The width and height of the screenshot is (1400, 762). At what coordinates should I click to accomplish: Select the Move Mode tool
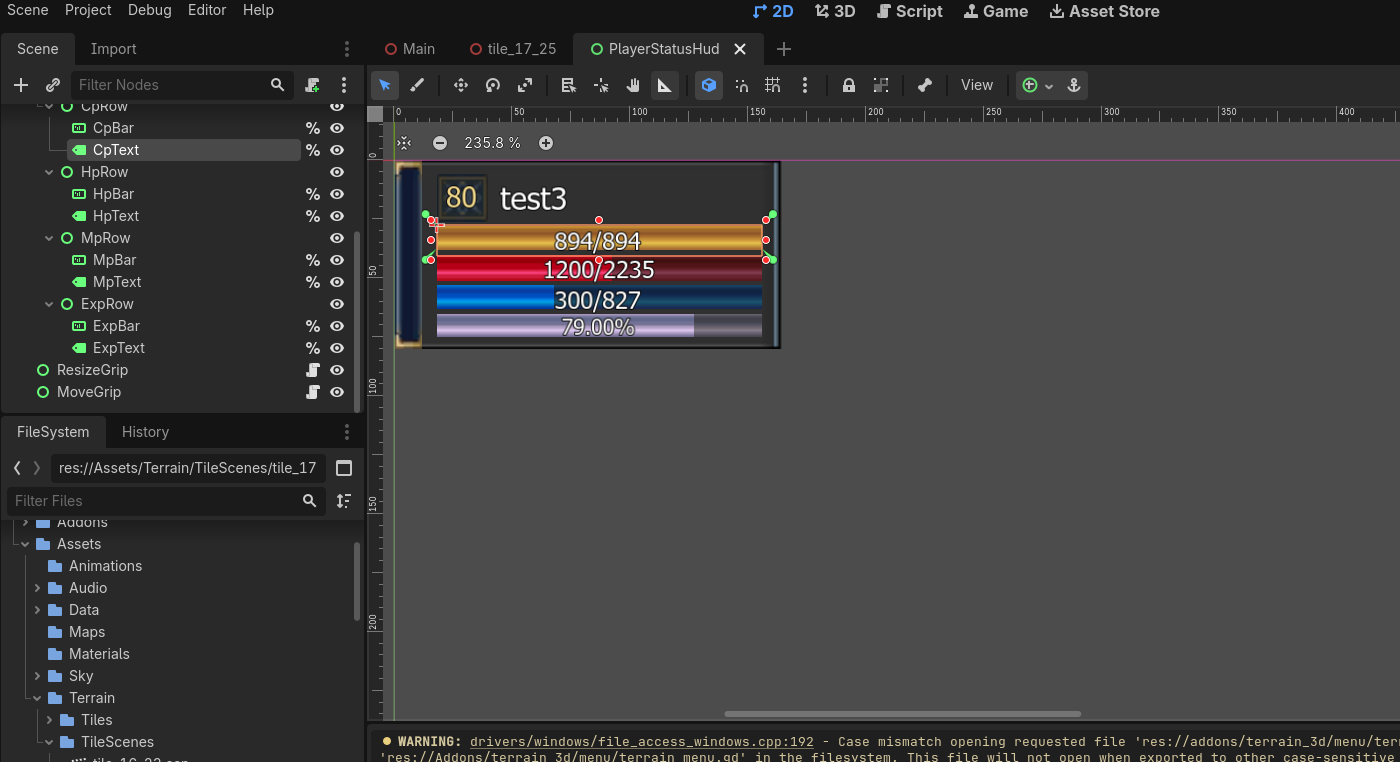(x=461, y=85)
